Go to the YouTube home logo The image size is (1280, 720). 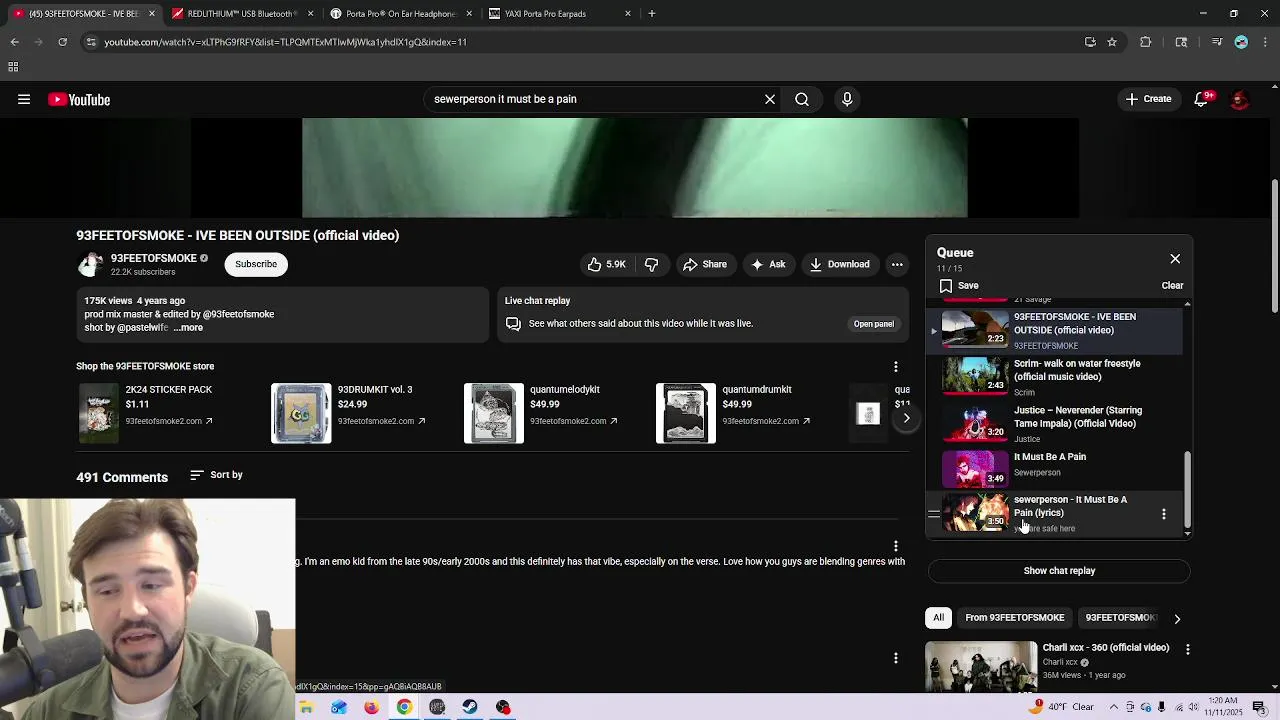[x=79, y=99]
